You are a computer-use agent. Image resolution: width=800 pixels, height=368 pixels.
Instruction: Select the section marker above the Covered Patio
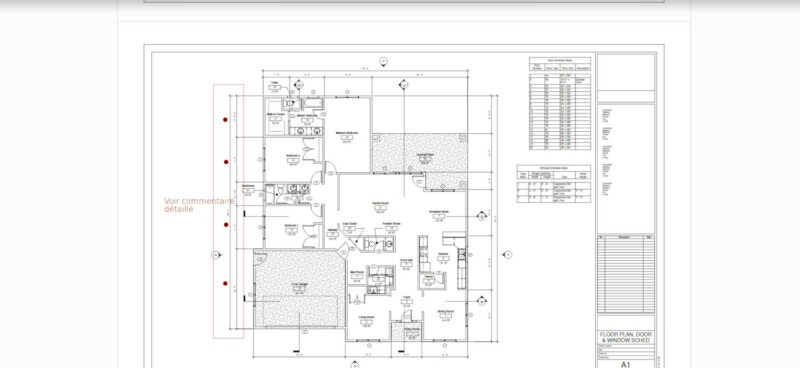pyautogui.click(x=404, y=84)
